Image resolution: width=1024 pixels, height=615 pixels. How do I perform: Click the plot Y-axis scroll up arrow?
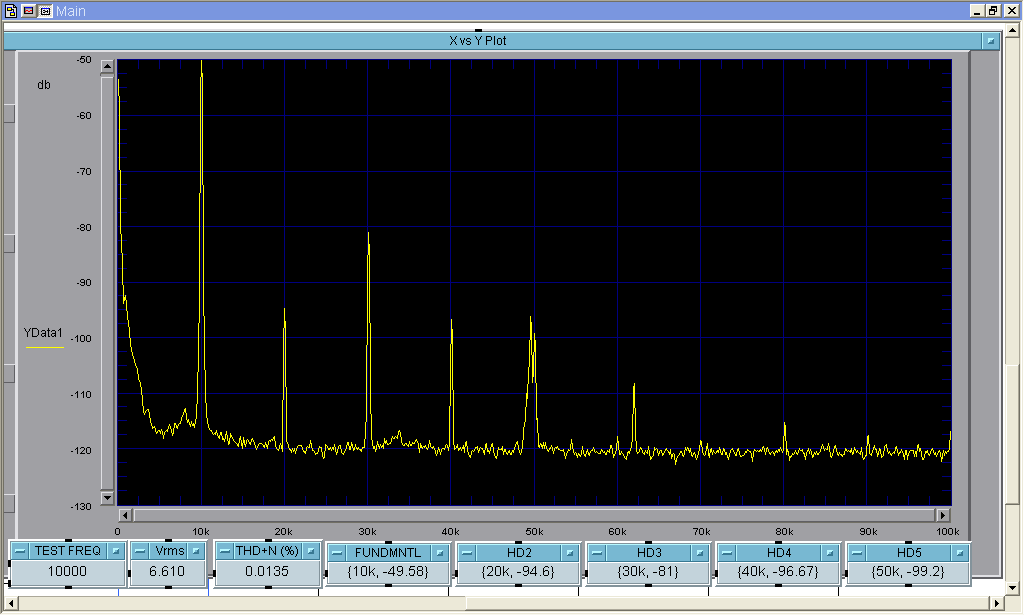click(107, 66)
